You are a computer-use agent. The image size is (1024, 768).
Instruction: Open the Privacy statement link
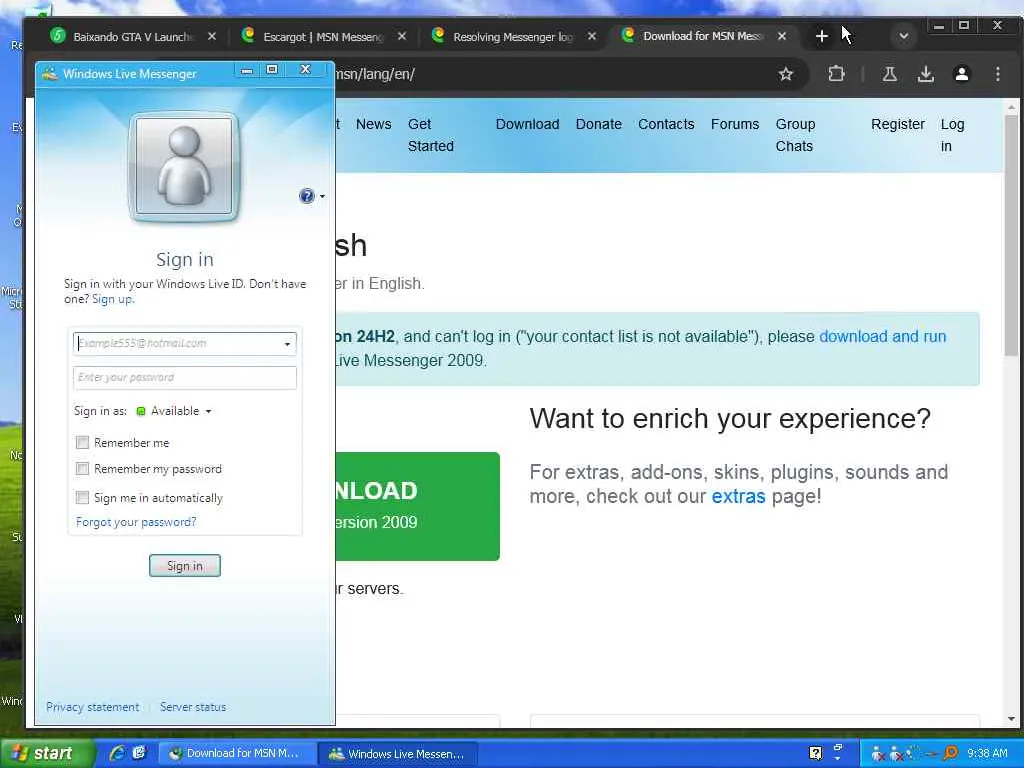tap(92, 707)
